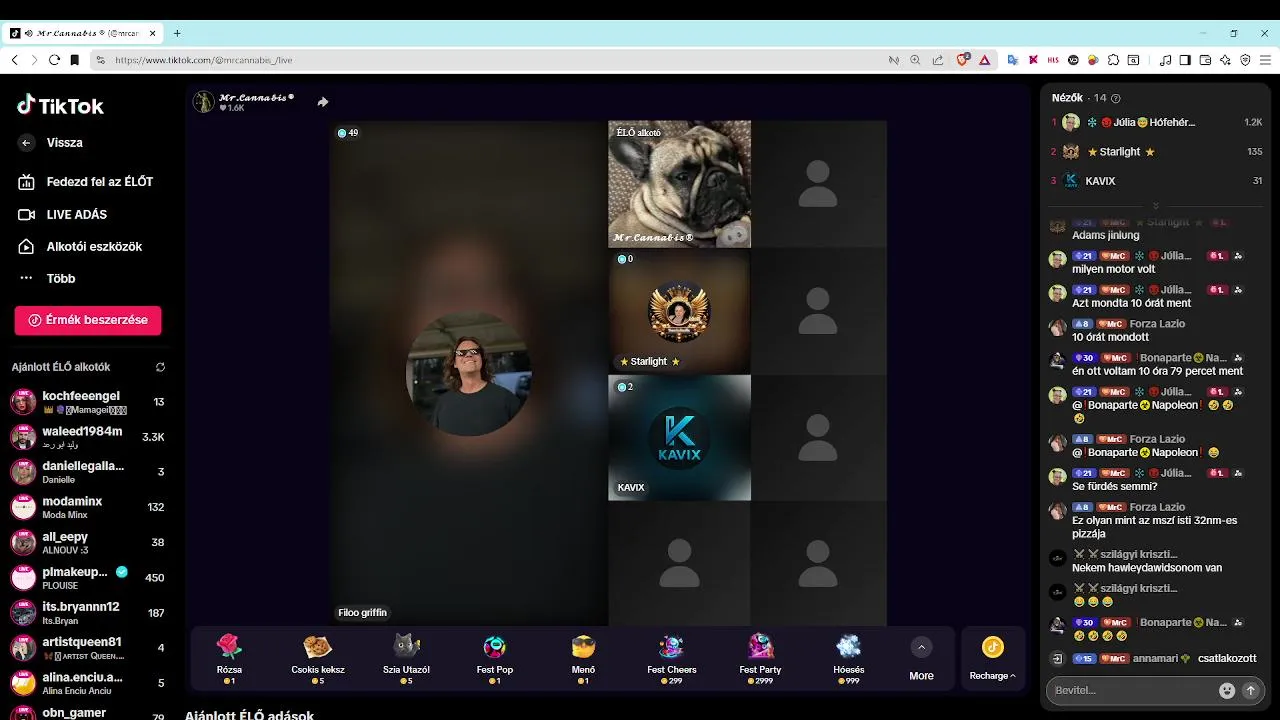Bookmark this page in the browser
The image size is (1280, 720).
(x=75, y=60)
